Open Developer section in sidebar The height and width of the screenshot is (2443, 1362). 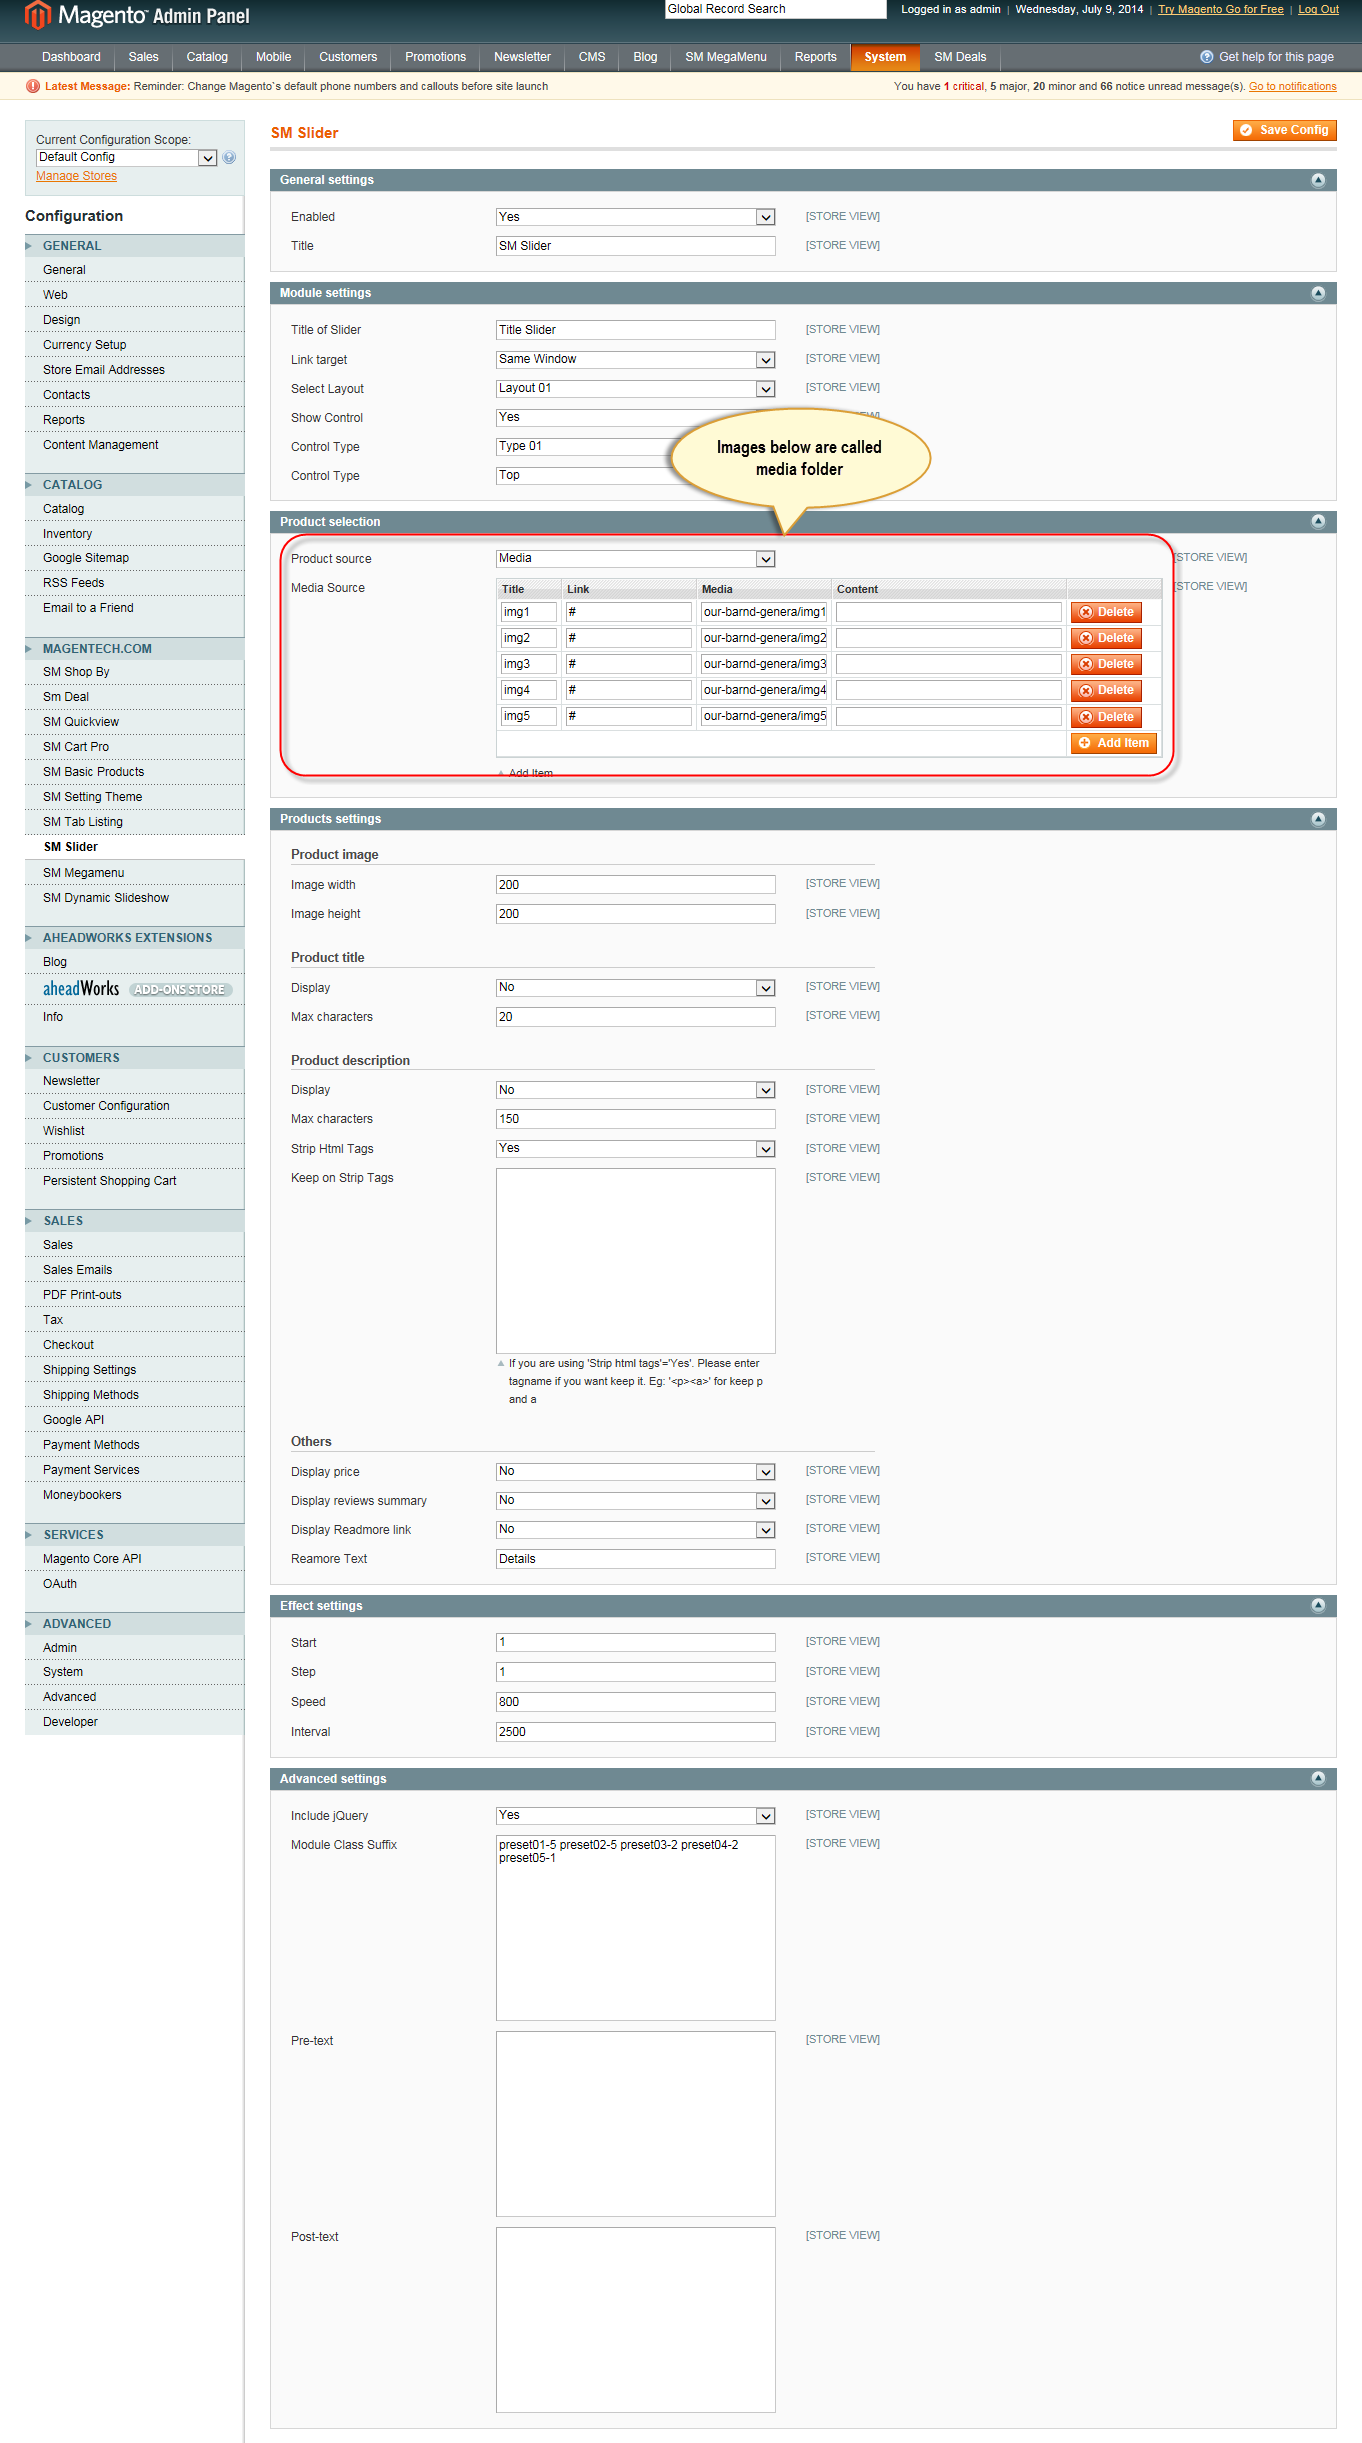click(x=70, y=1722)
